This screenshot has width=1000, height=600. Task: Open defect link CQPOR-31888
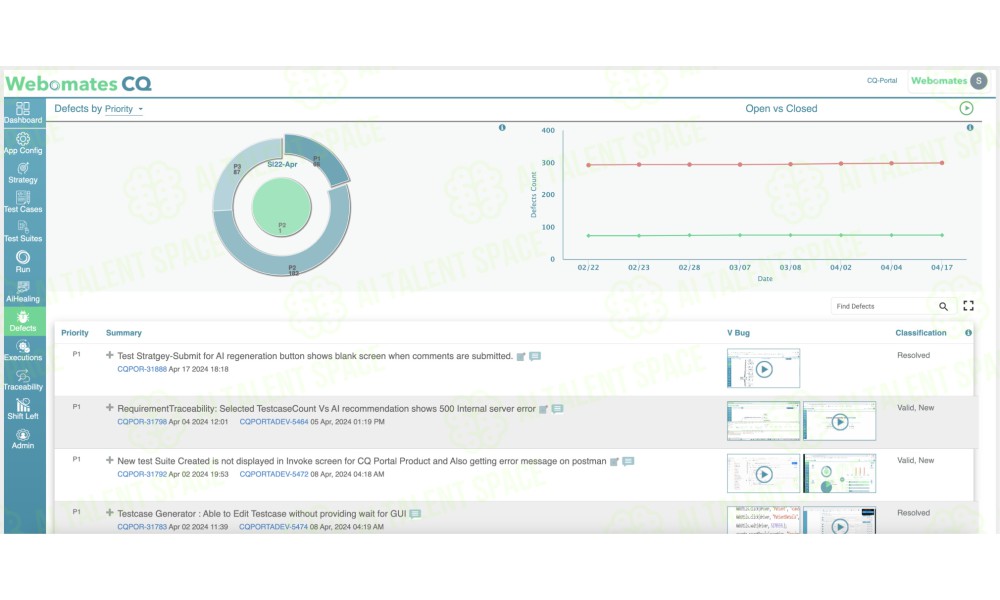pyautogui.click(x=142, y=369)
